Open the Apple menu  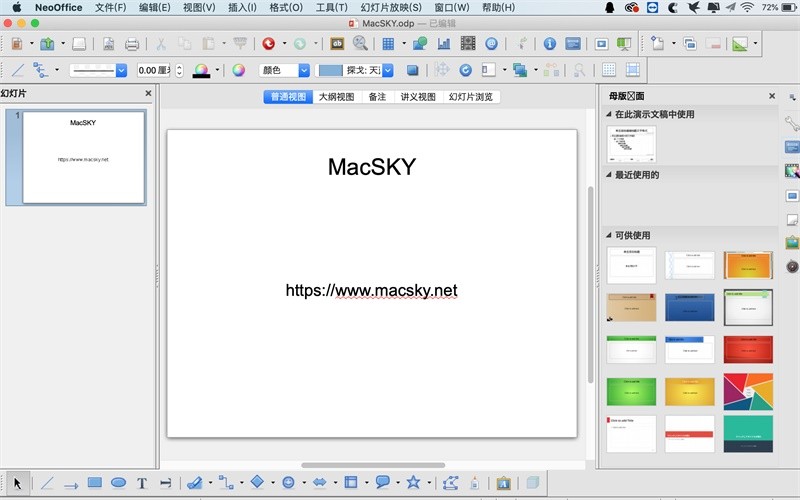(x=17, y=7)
